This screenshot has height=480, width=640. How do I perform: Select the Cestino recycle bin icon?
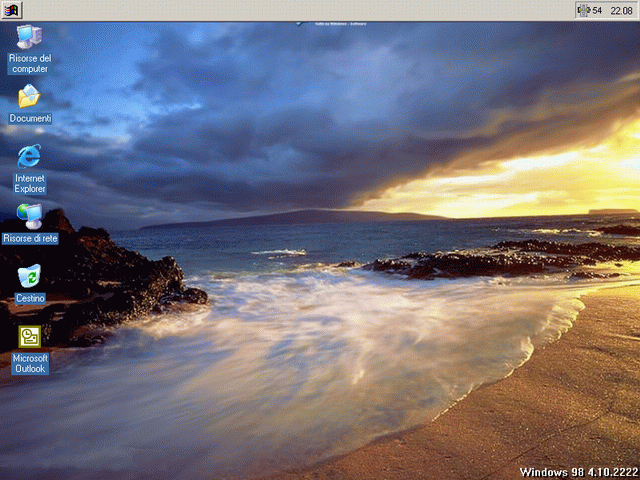point(29,276)
